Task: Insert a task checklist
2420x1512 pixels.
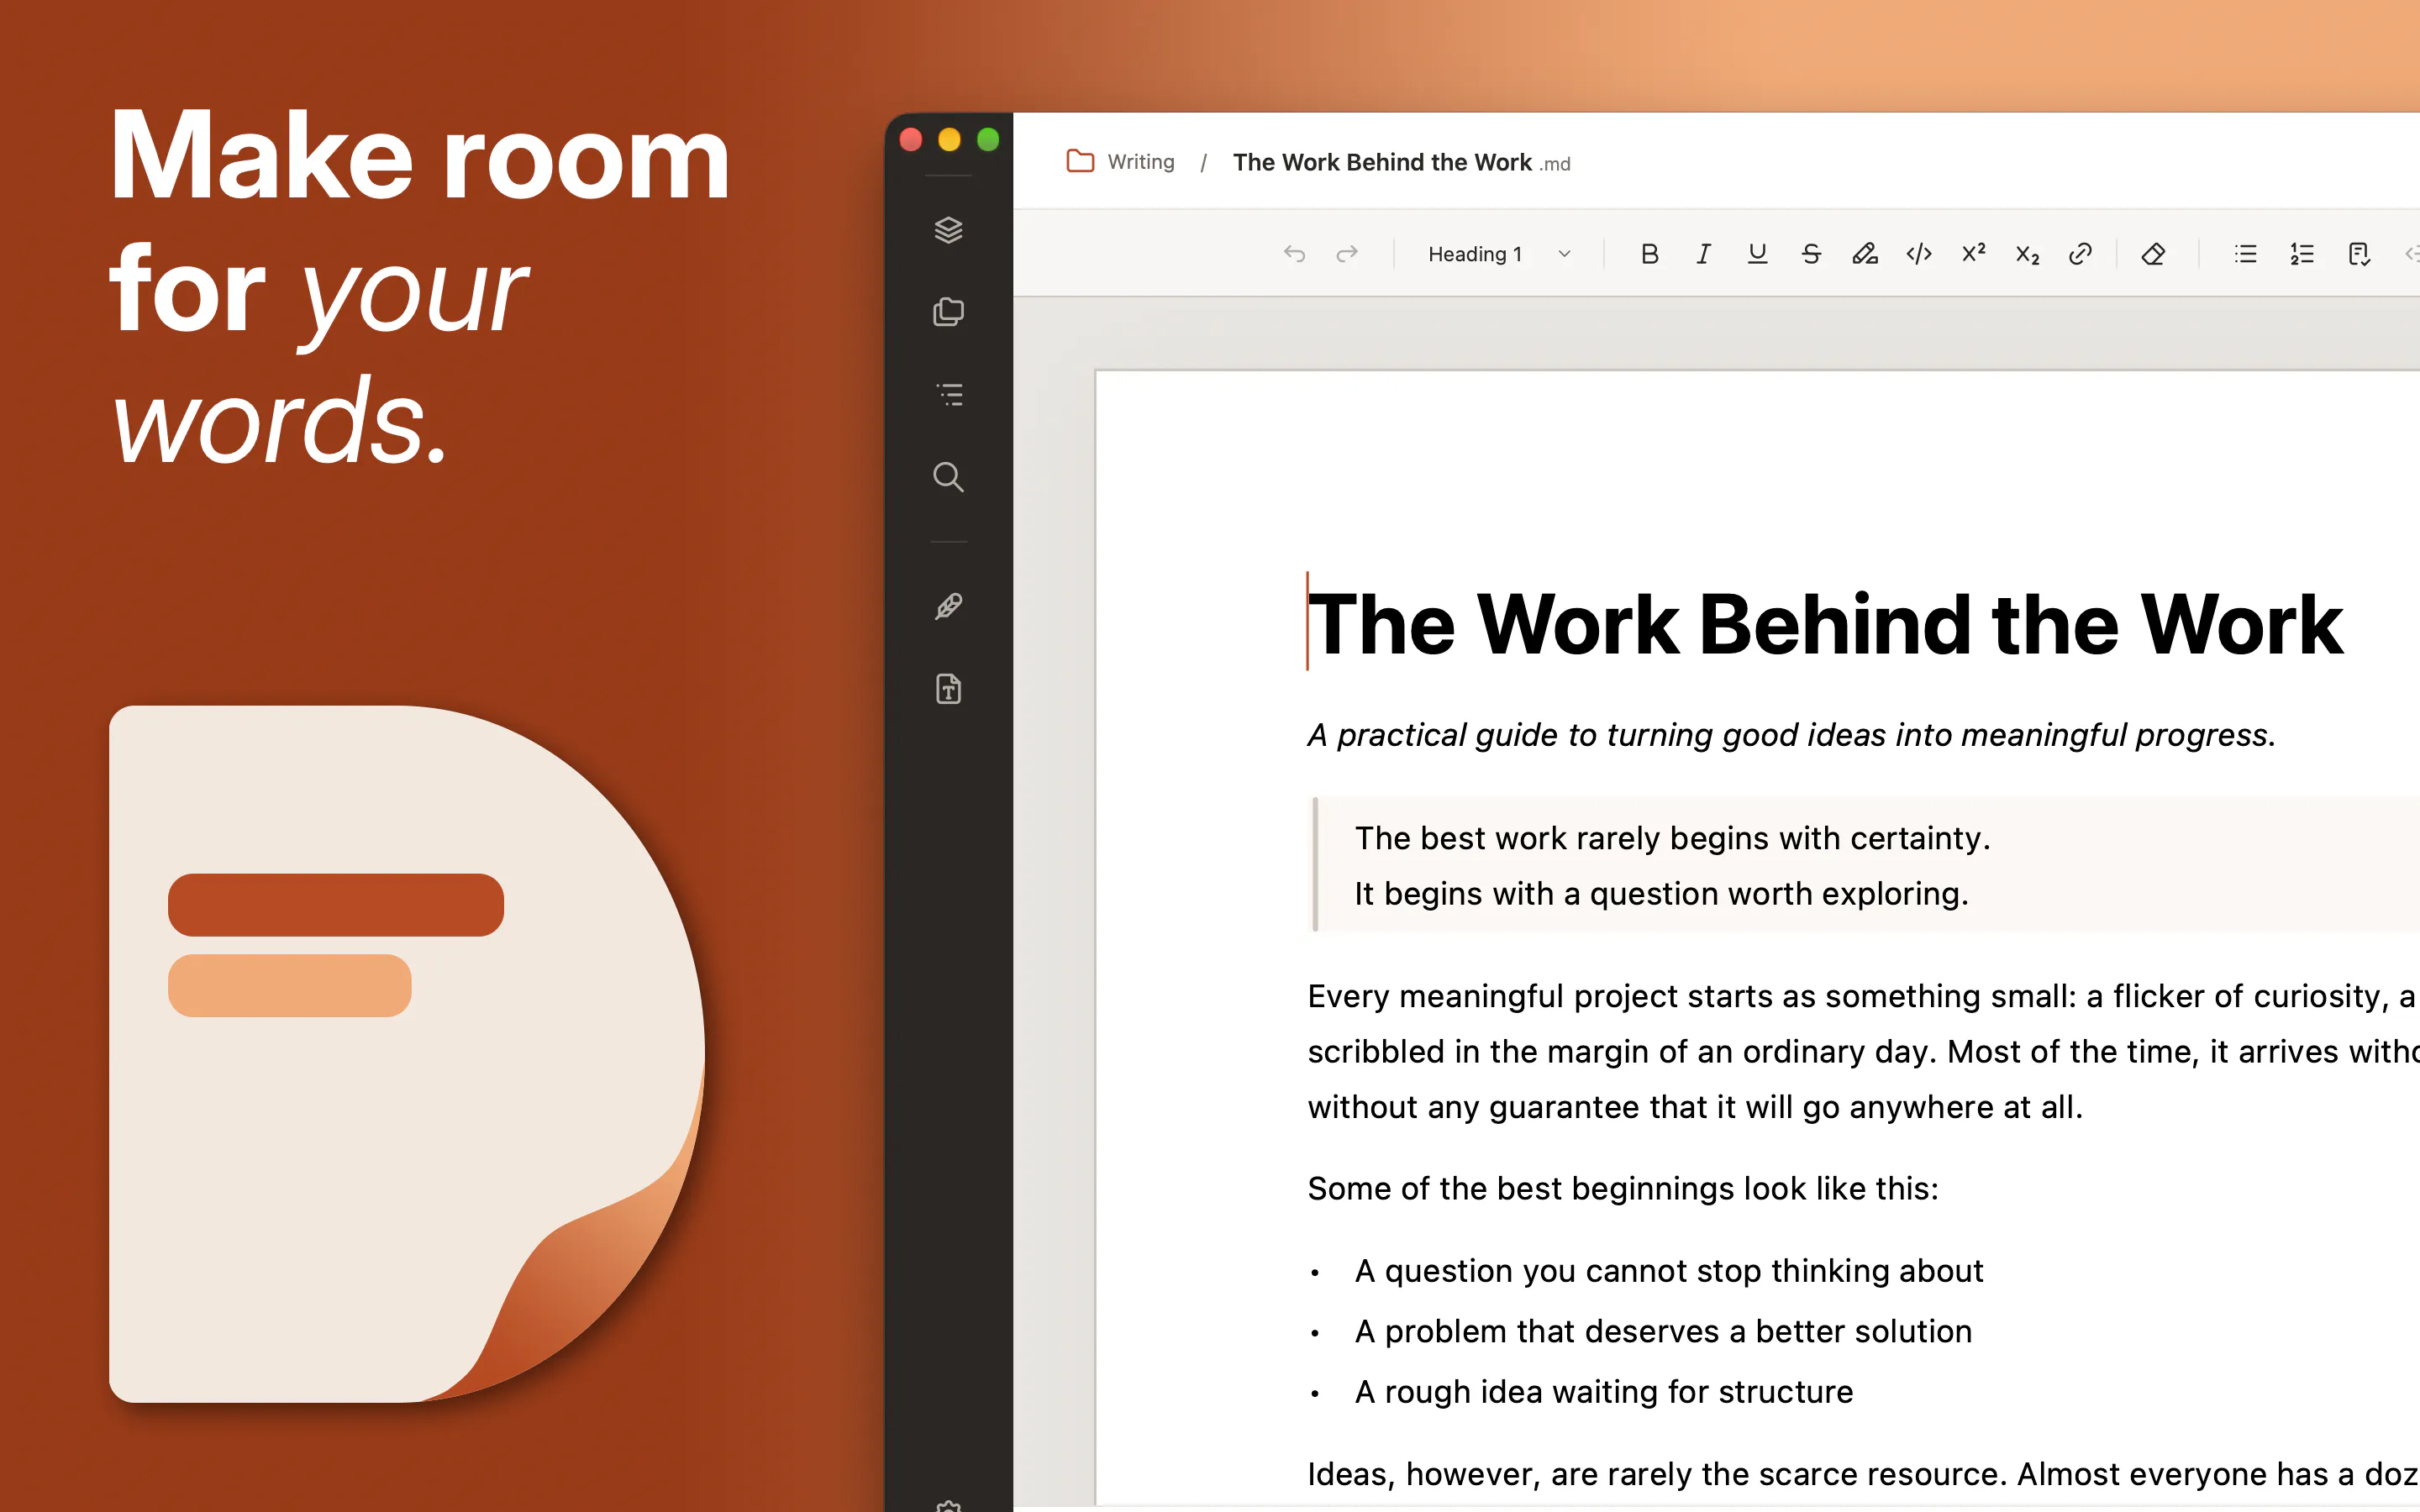Action: coord(2359,254)
